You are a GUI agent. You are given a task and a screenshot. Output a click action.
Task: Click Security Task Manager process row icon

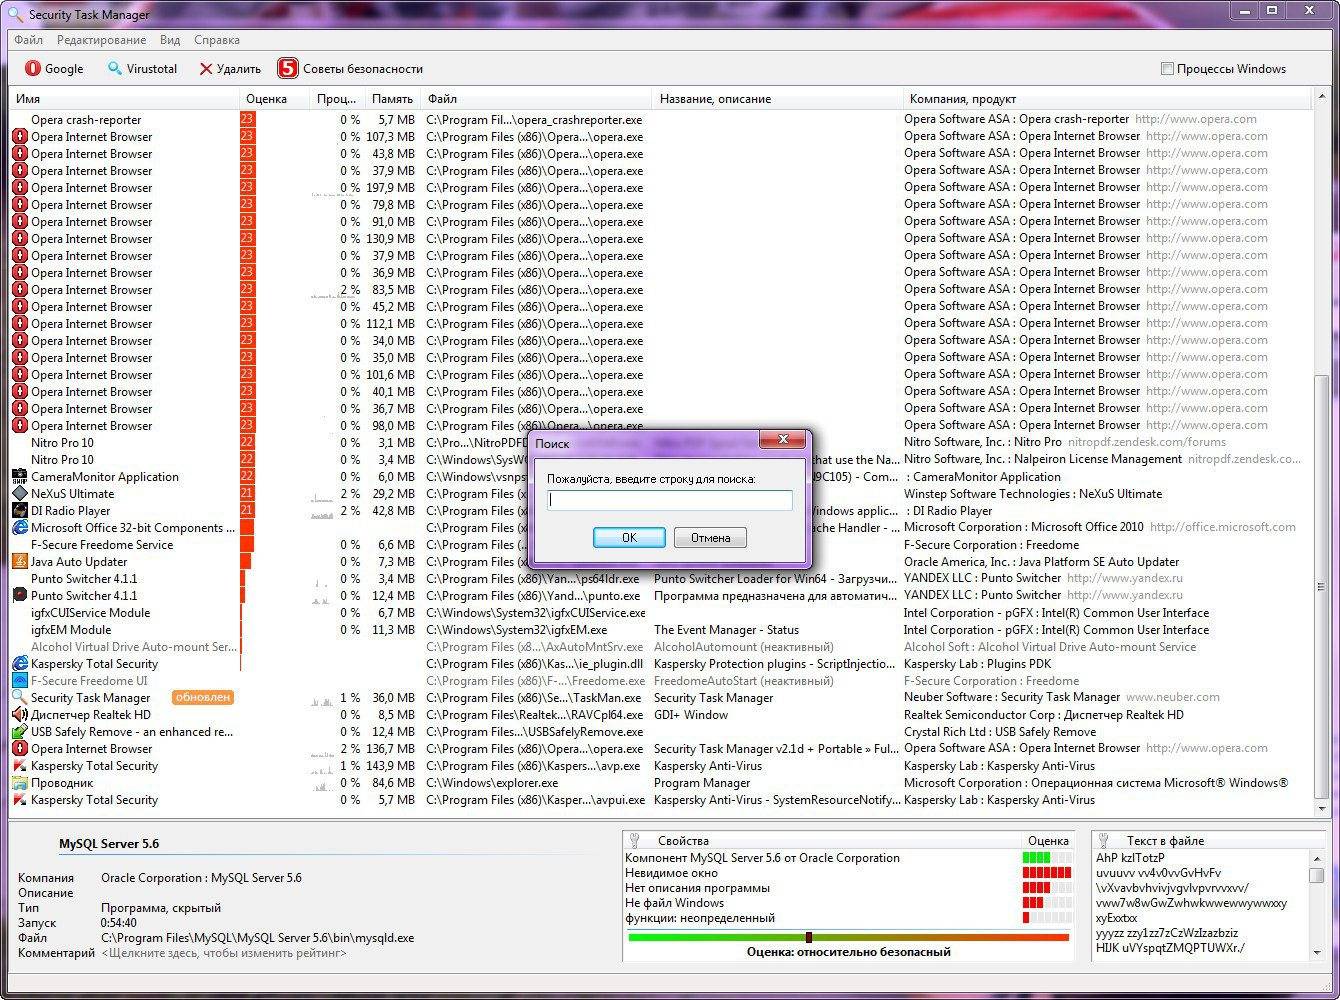coord(20,697)
